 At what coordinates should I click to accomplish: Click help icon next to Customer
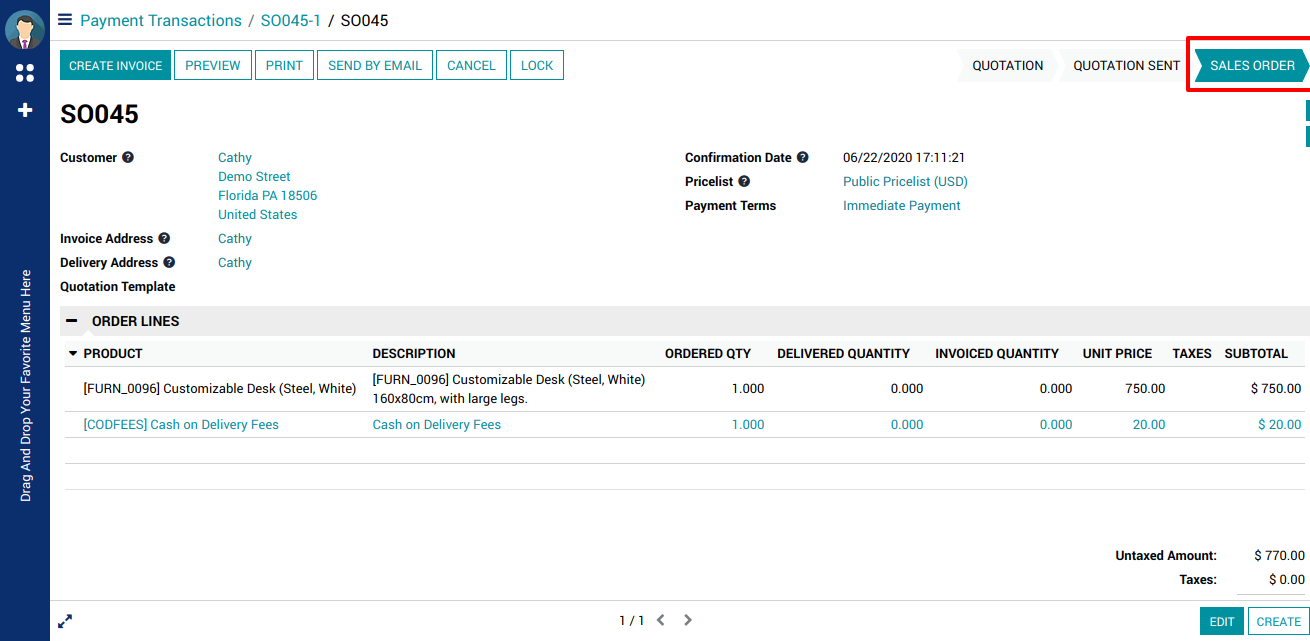coord(128,158)
